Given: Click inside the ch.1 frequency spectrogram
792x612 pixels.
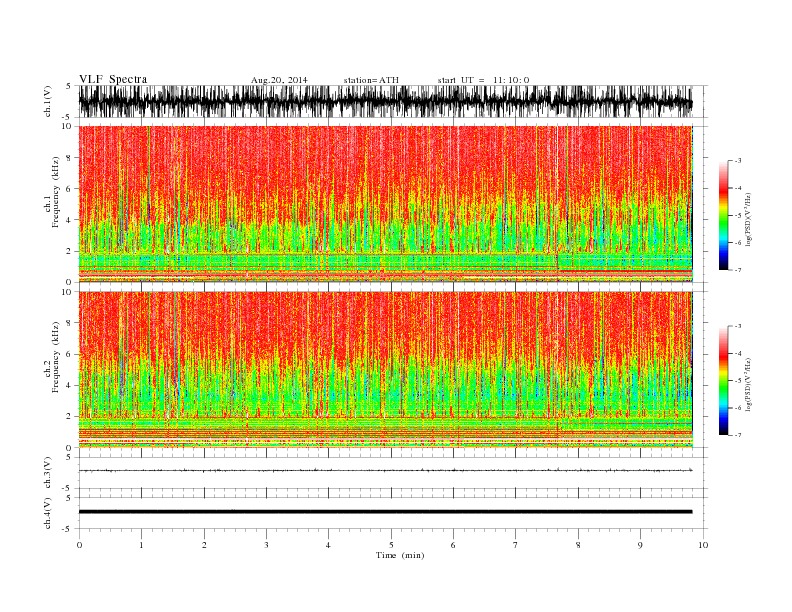Looking at the screenshot, I should pyautogui.click(x=385, y=204).
